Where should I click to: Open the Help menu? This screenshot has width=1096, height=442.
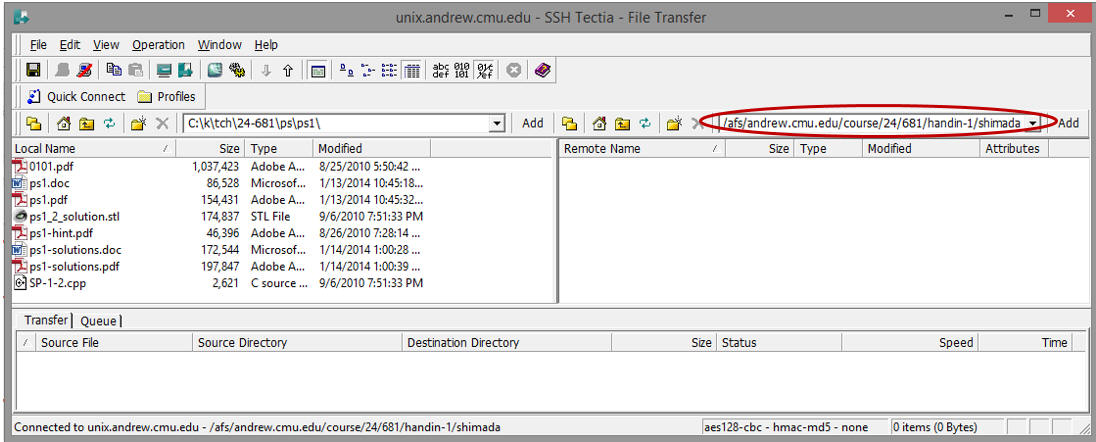tap(266, 45)
